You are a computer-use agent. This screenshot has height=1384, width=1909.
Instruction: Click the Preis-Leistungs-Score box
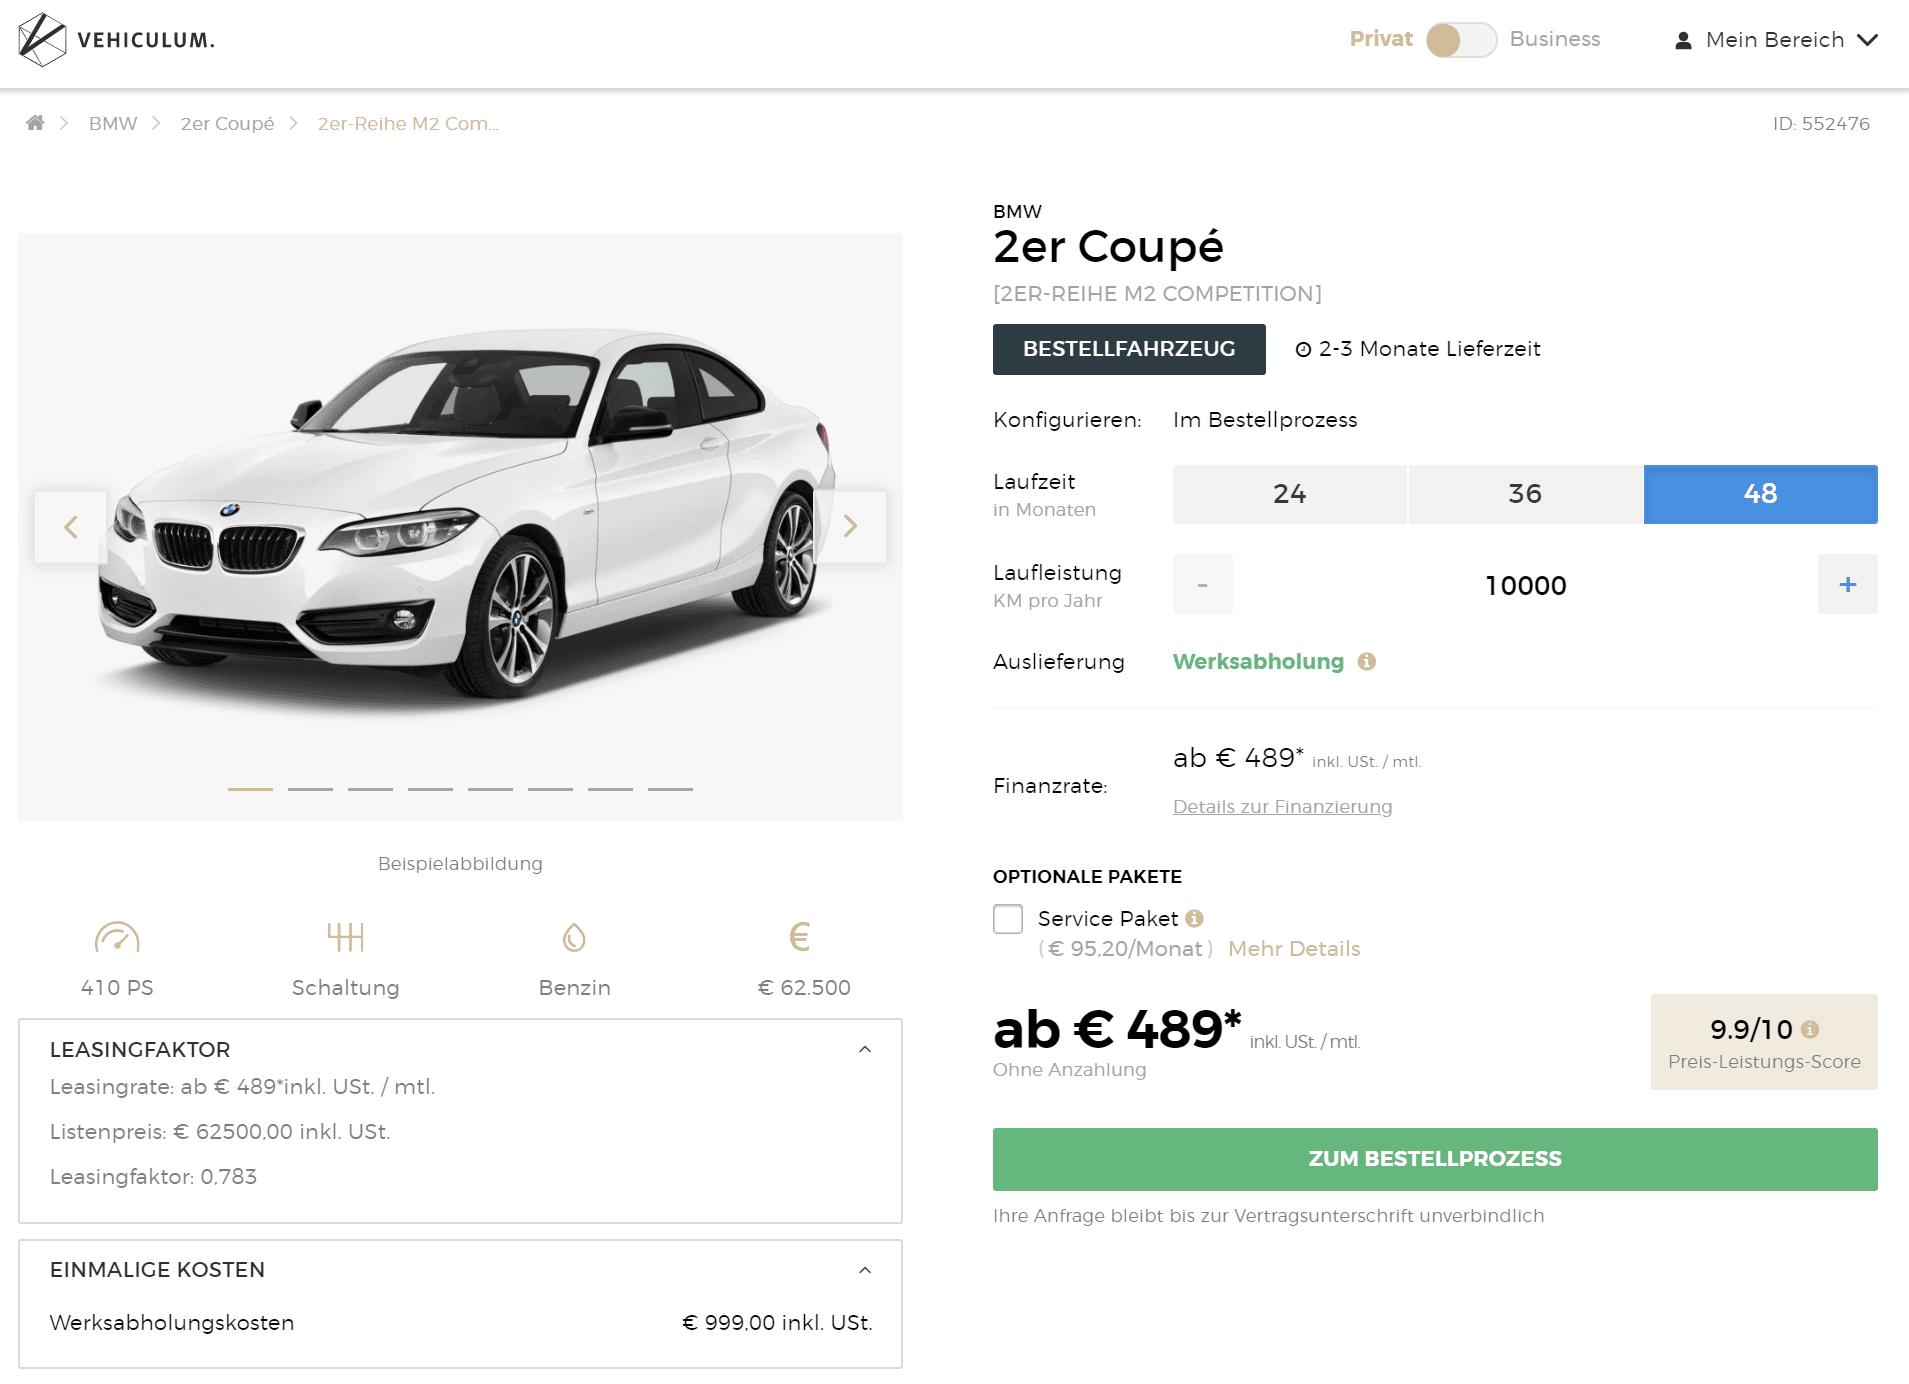1764,1042
